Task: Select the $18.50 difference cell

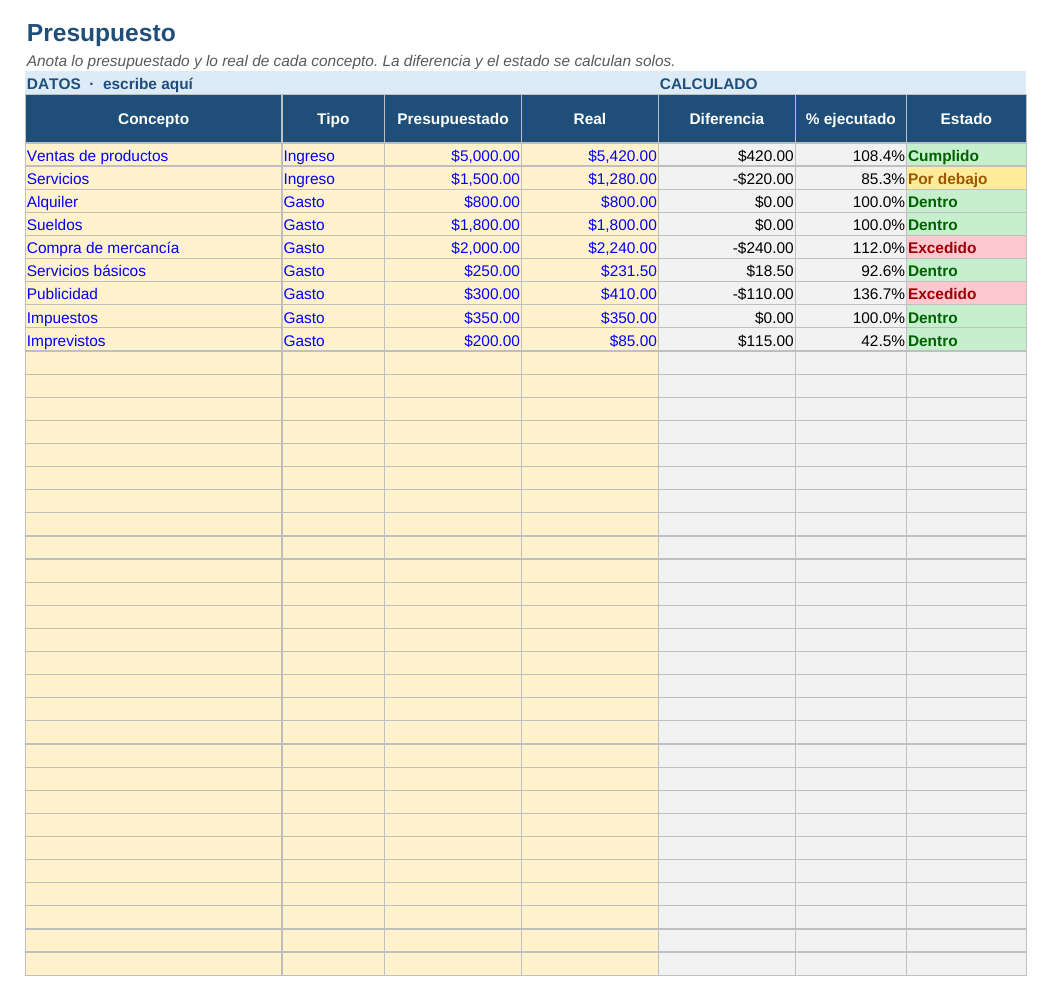Action: pos(727,271)
